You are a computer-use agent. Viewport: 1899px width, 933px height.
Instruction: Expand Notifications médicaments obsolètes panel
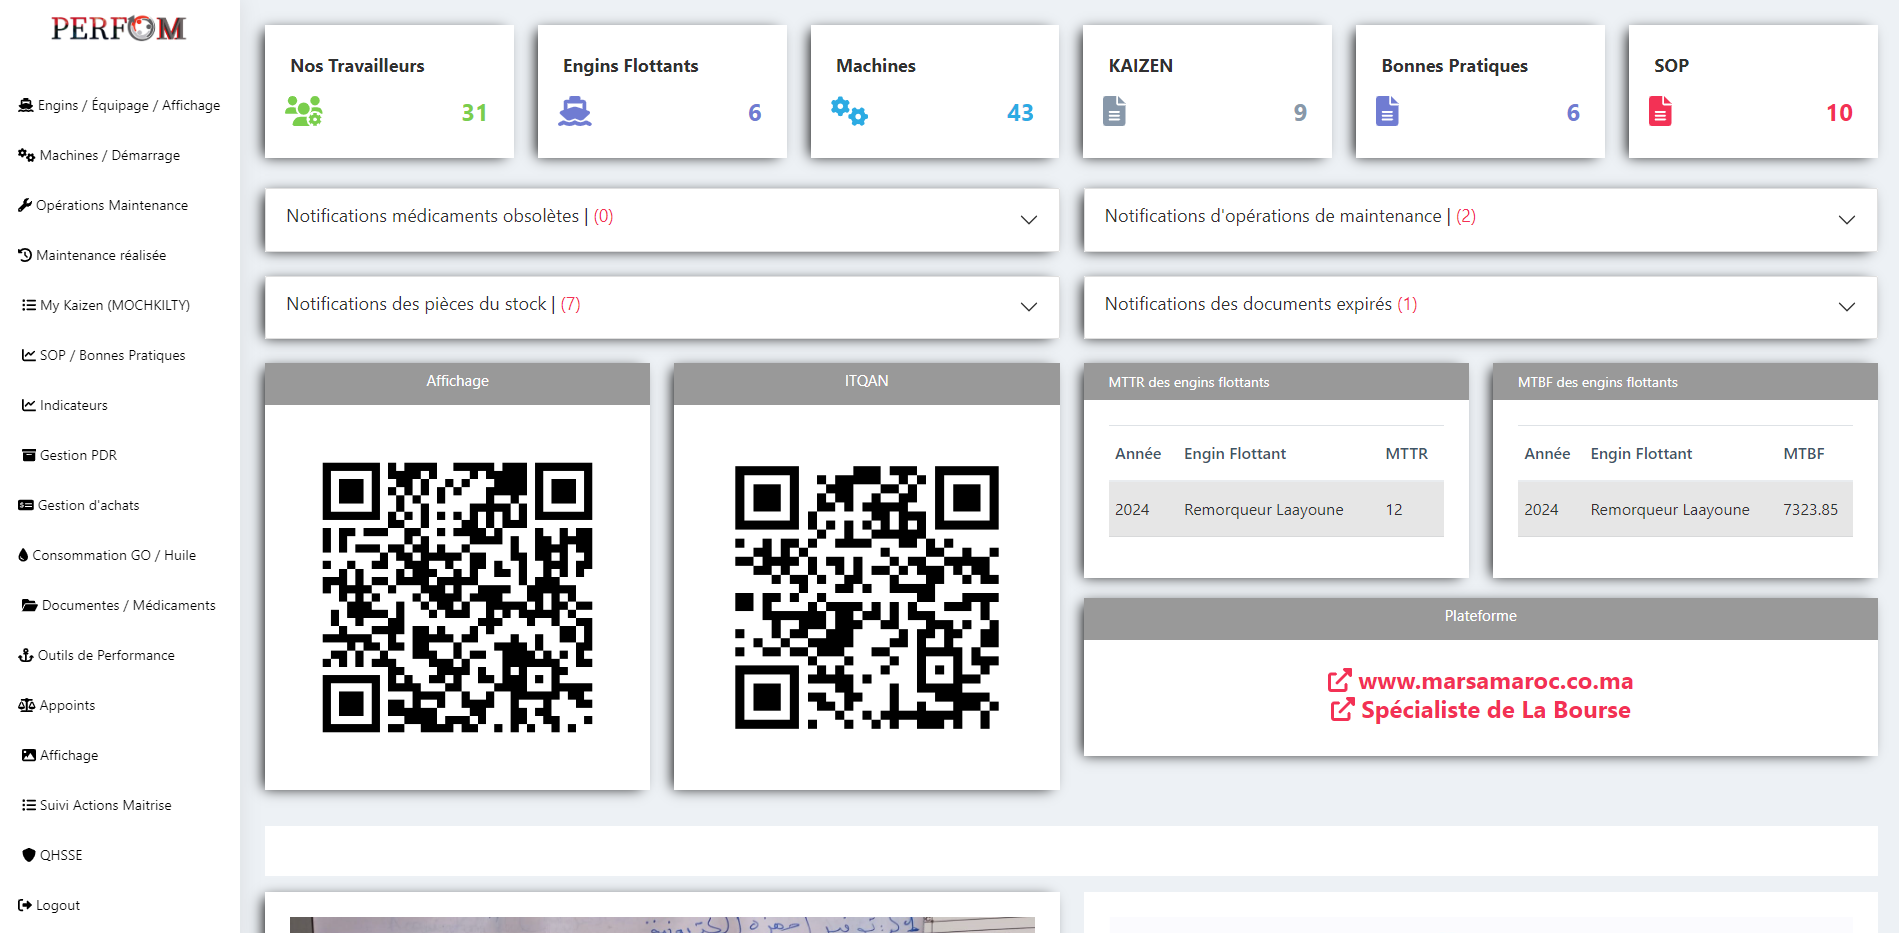pyautogui.click(x=1028, y=220)
